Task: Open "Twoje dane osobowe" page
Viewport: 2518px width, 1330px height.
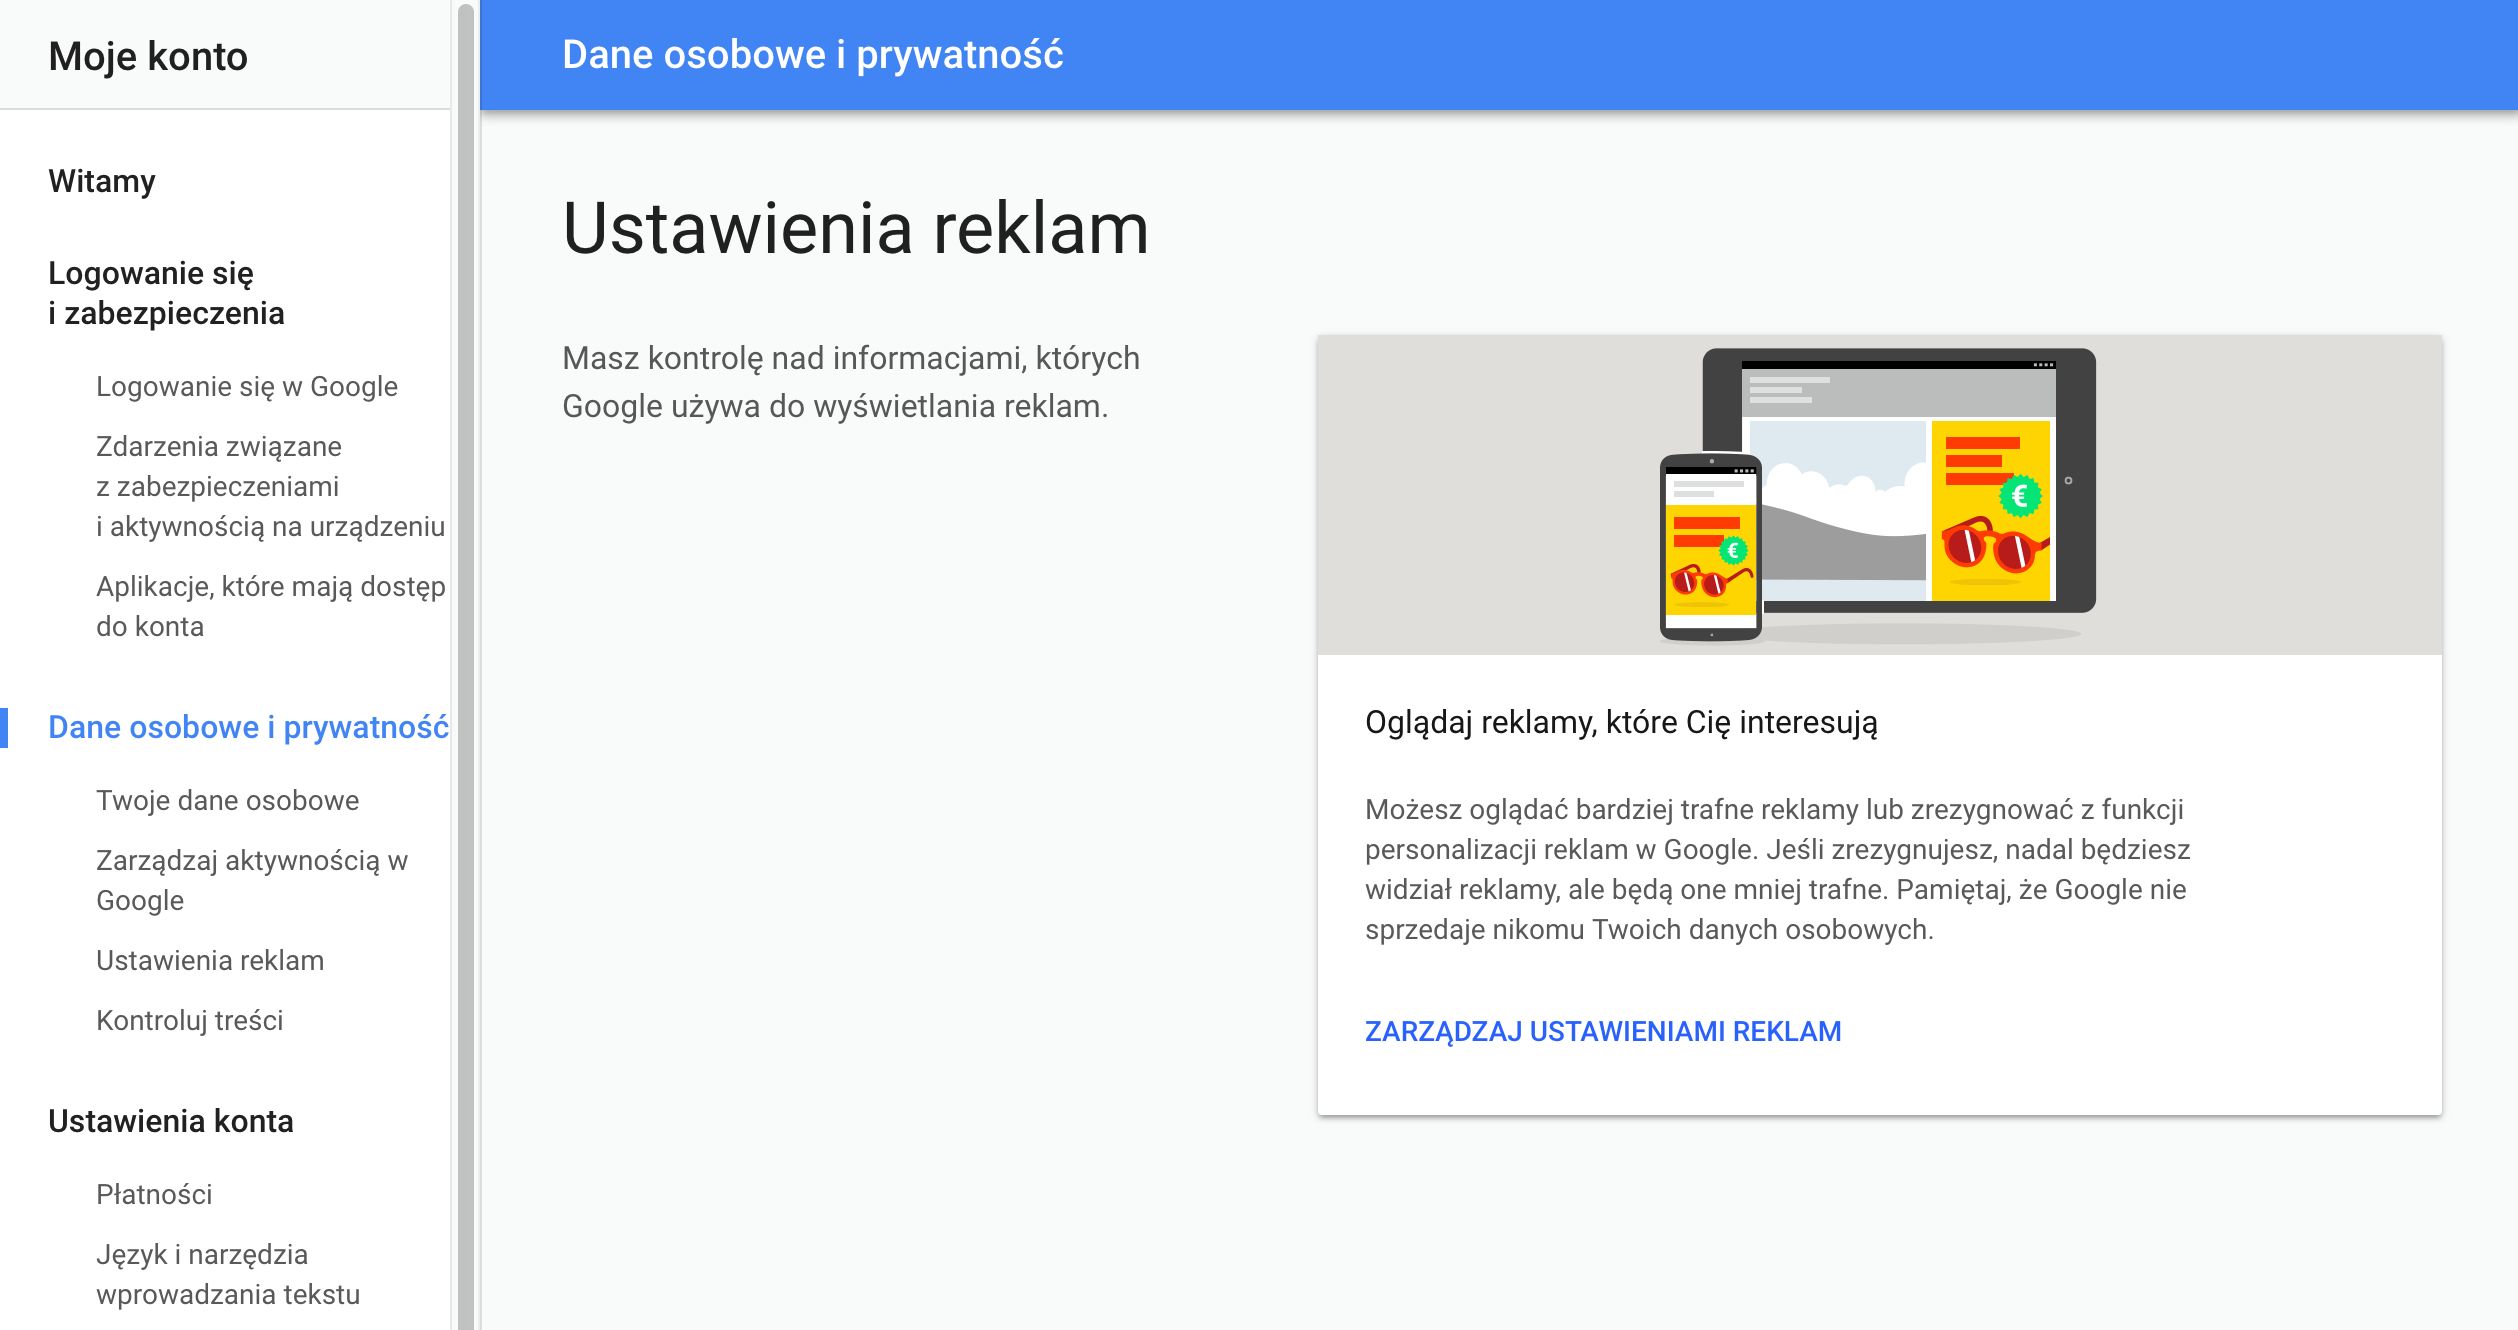Action: (227, 800)
